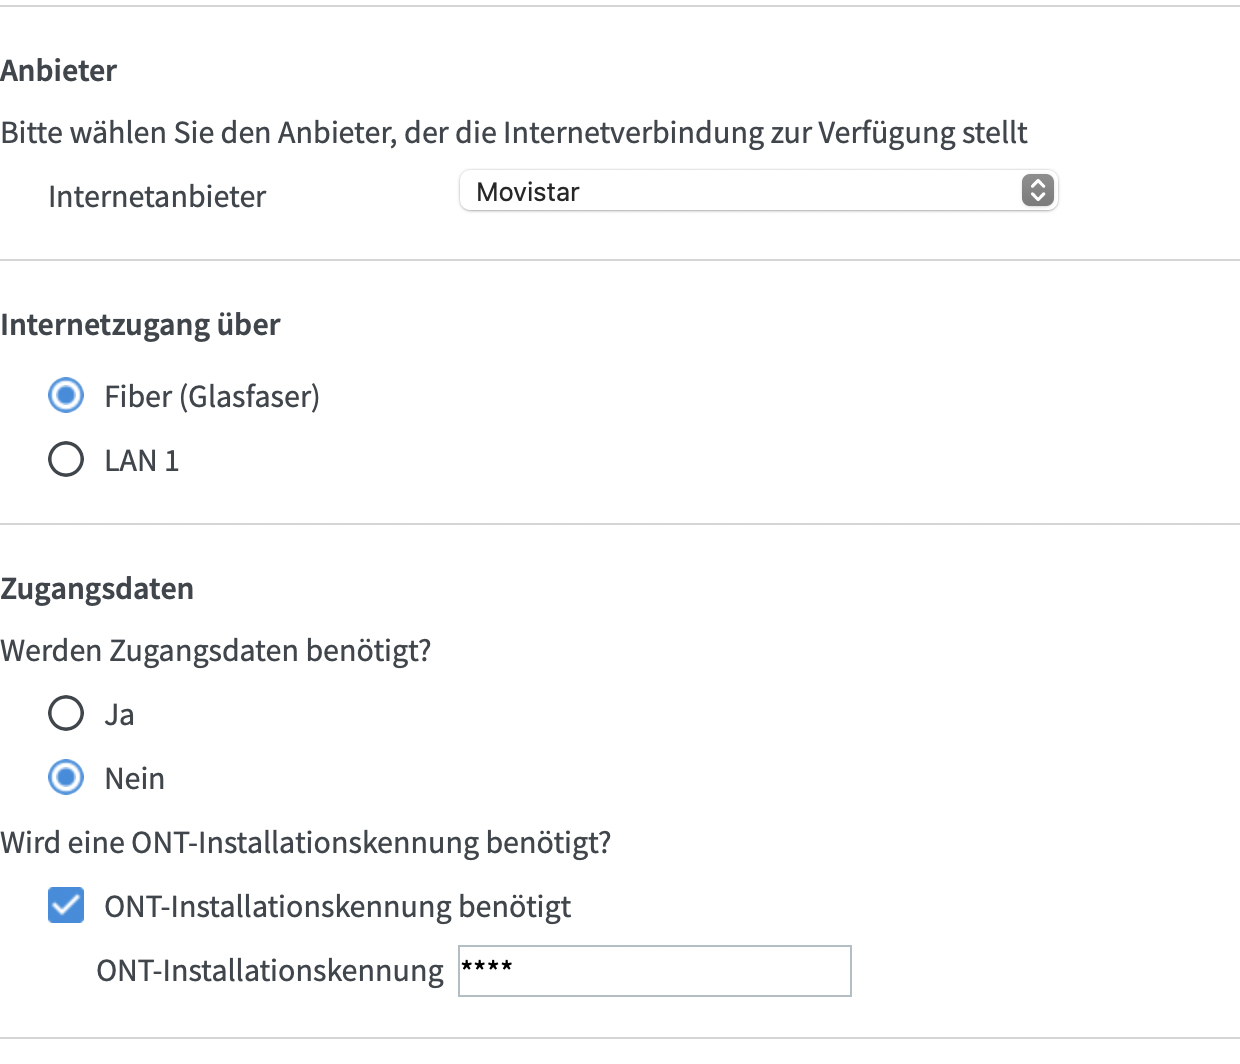Select the Nein radio button
This screenshot has height=1064, width=1240.
tap(66, 778)
